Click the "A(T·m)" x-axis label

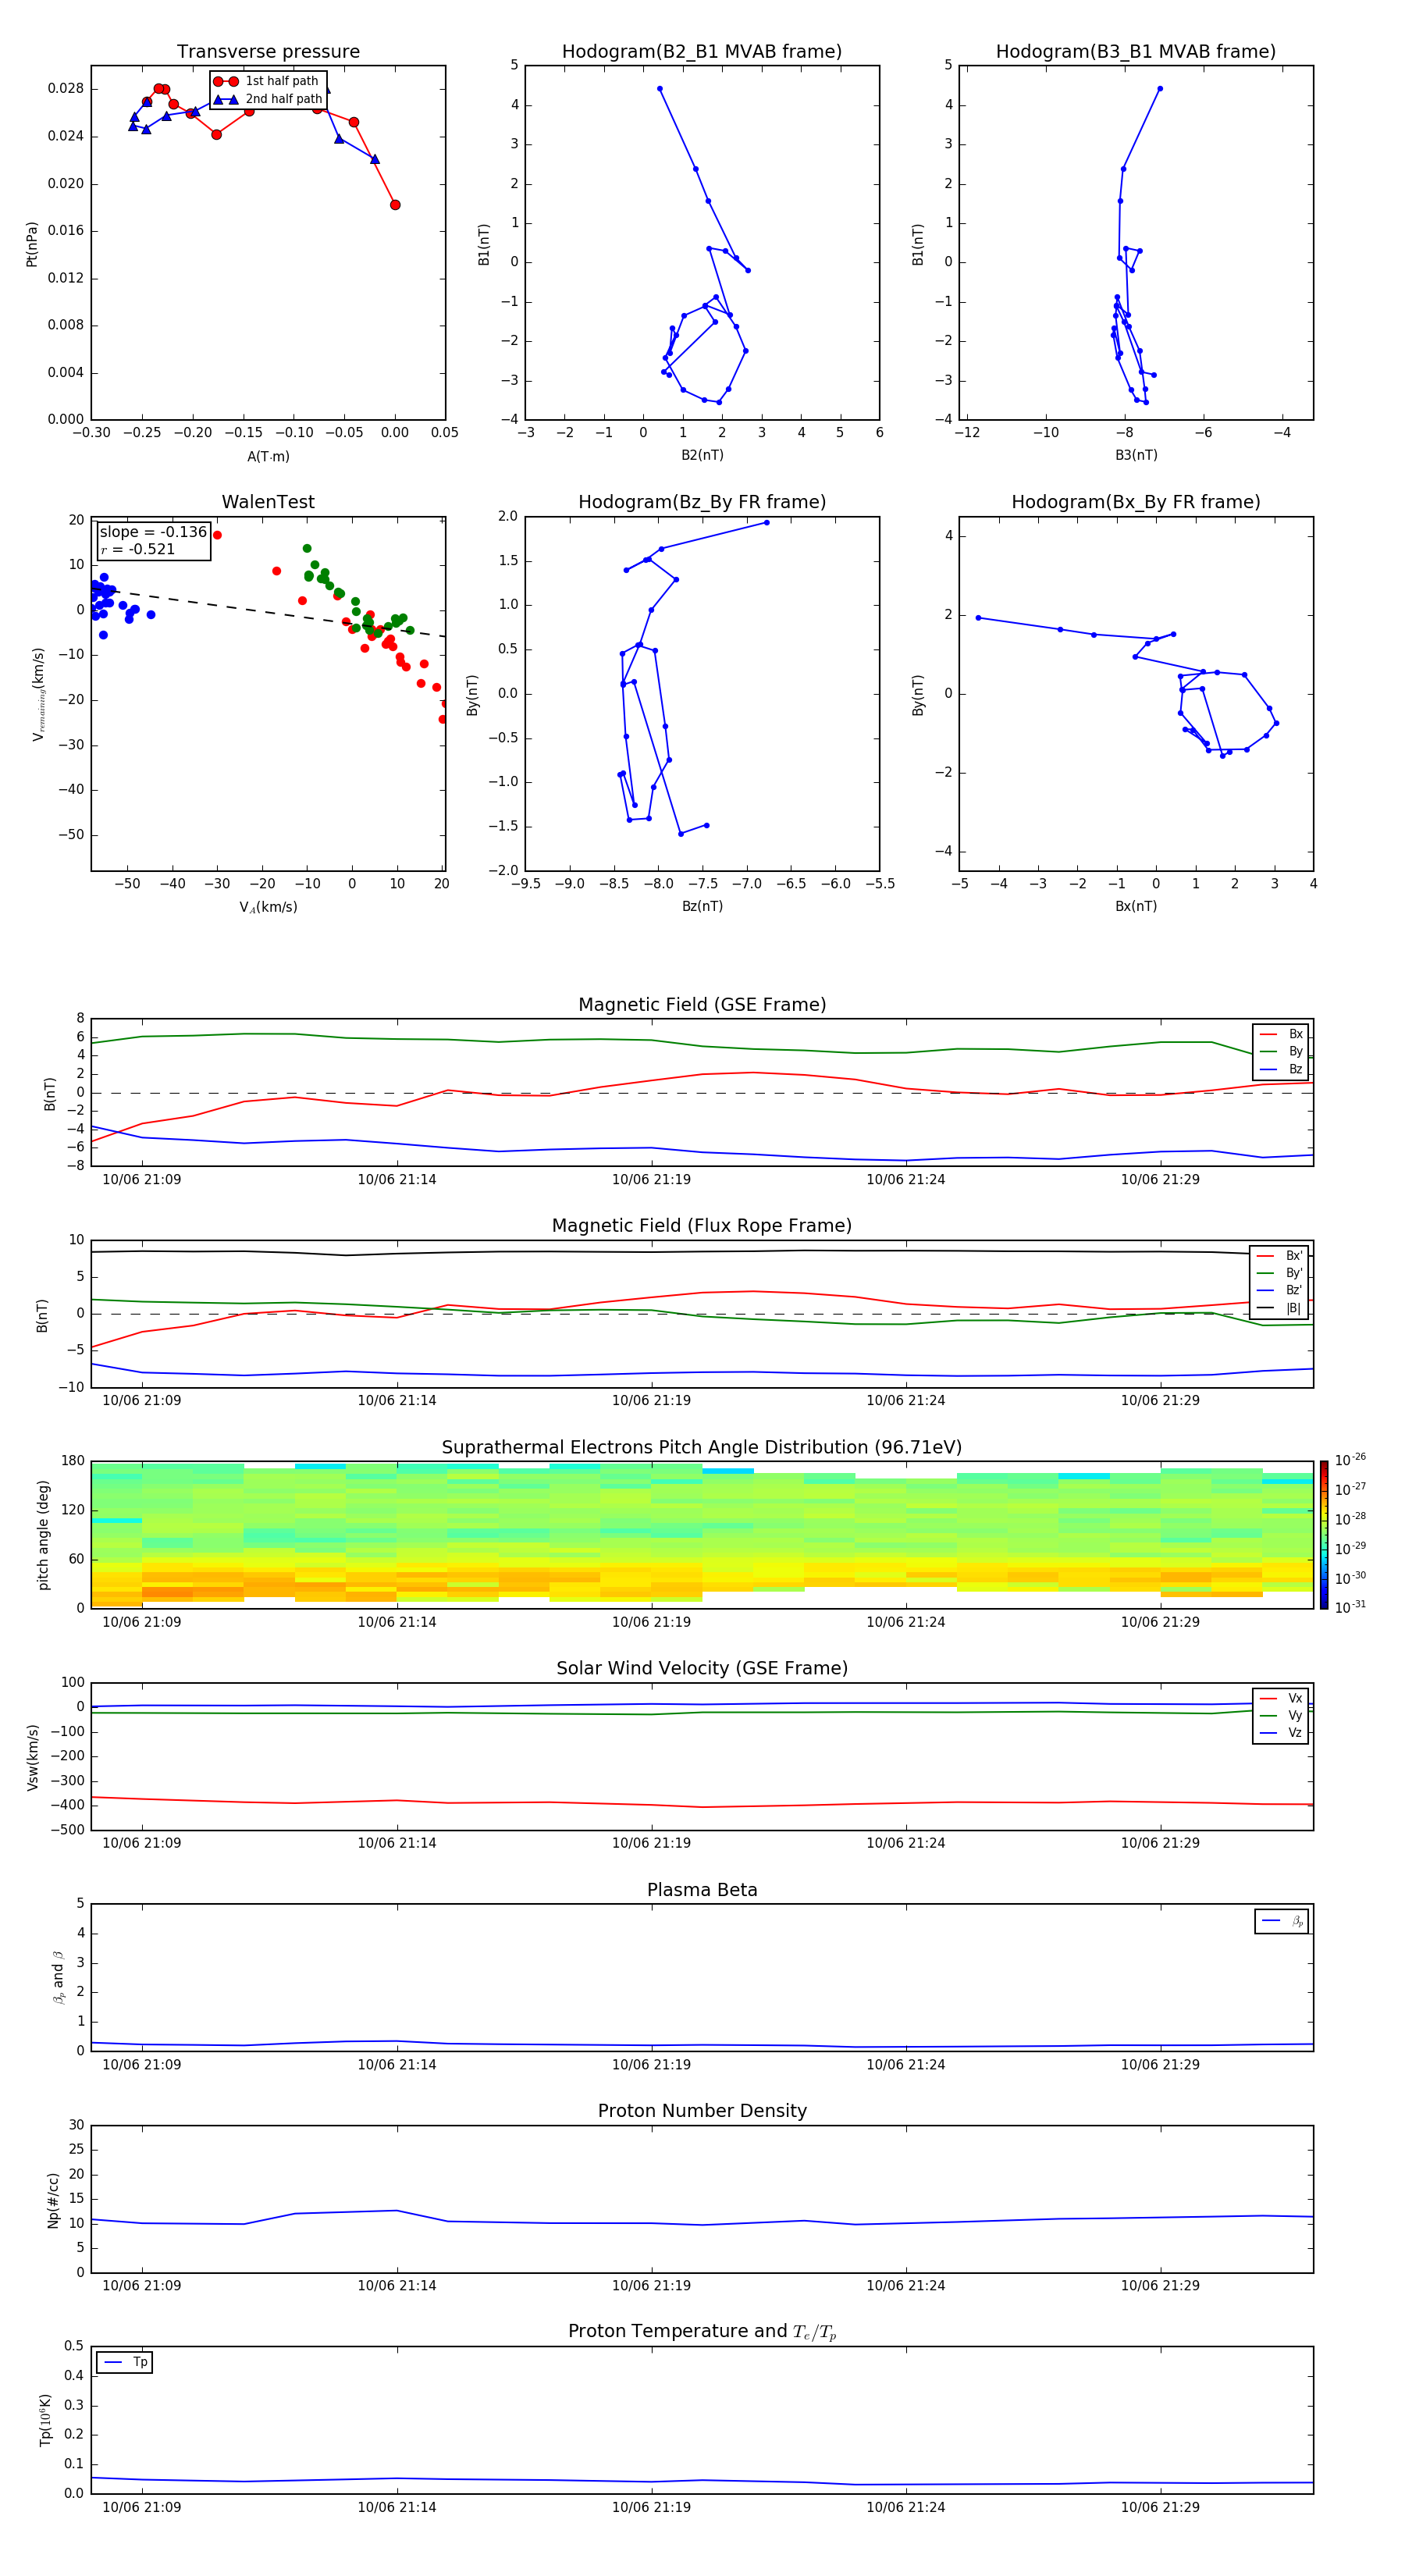click(268, 457)
